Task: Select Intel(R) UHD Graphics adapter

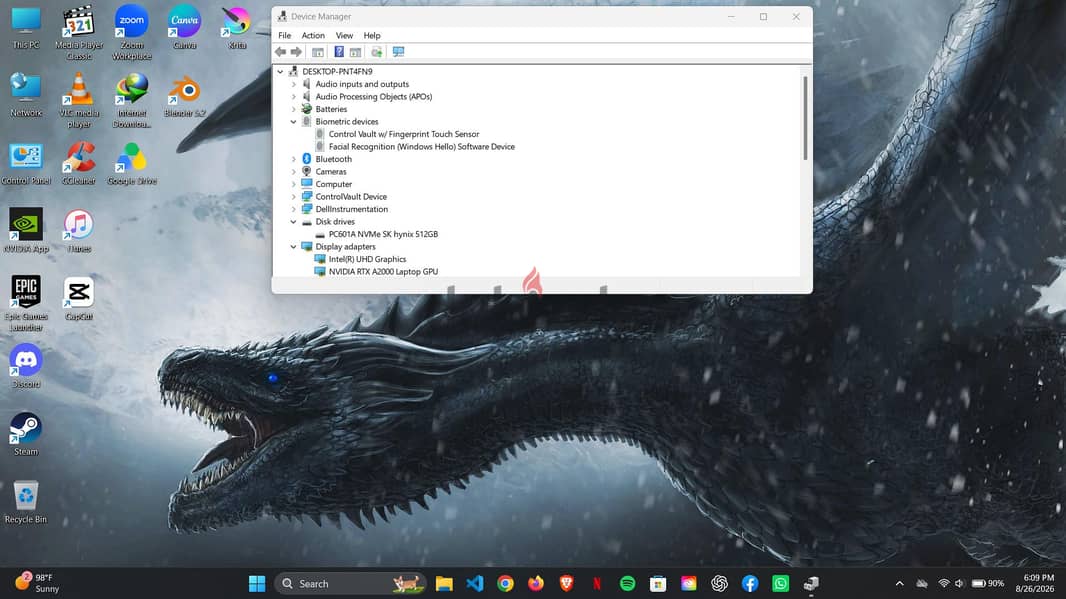Action: (367, 259)
